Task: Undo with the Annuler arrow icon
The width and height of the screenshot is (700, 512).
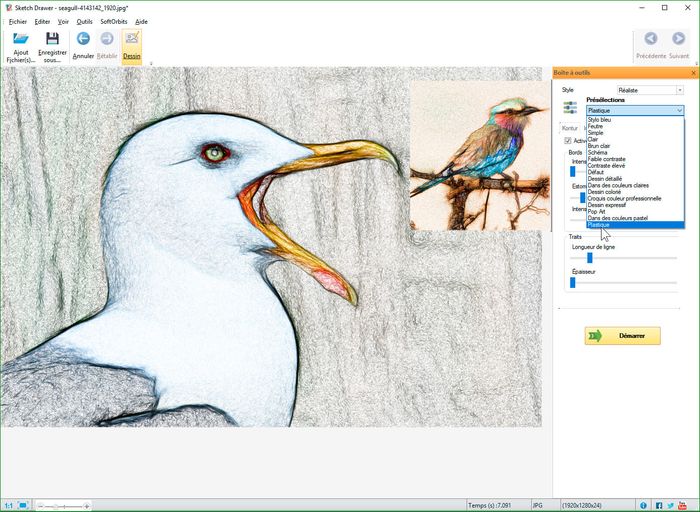Action: pos(83,39)
